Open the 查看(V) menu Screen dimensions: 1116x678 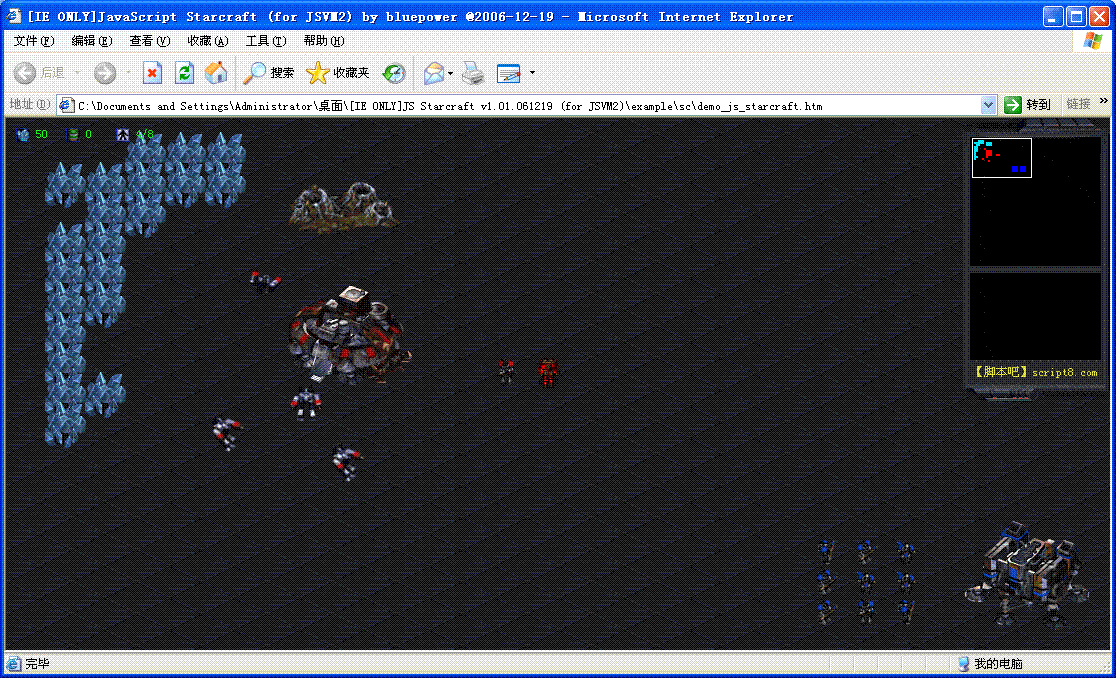point(149,41)
